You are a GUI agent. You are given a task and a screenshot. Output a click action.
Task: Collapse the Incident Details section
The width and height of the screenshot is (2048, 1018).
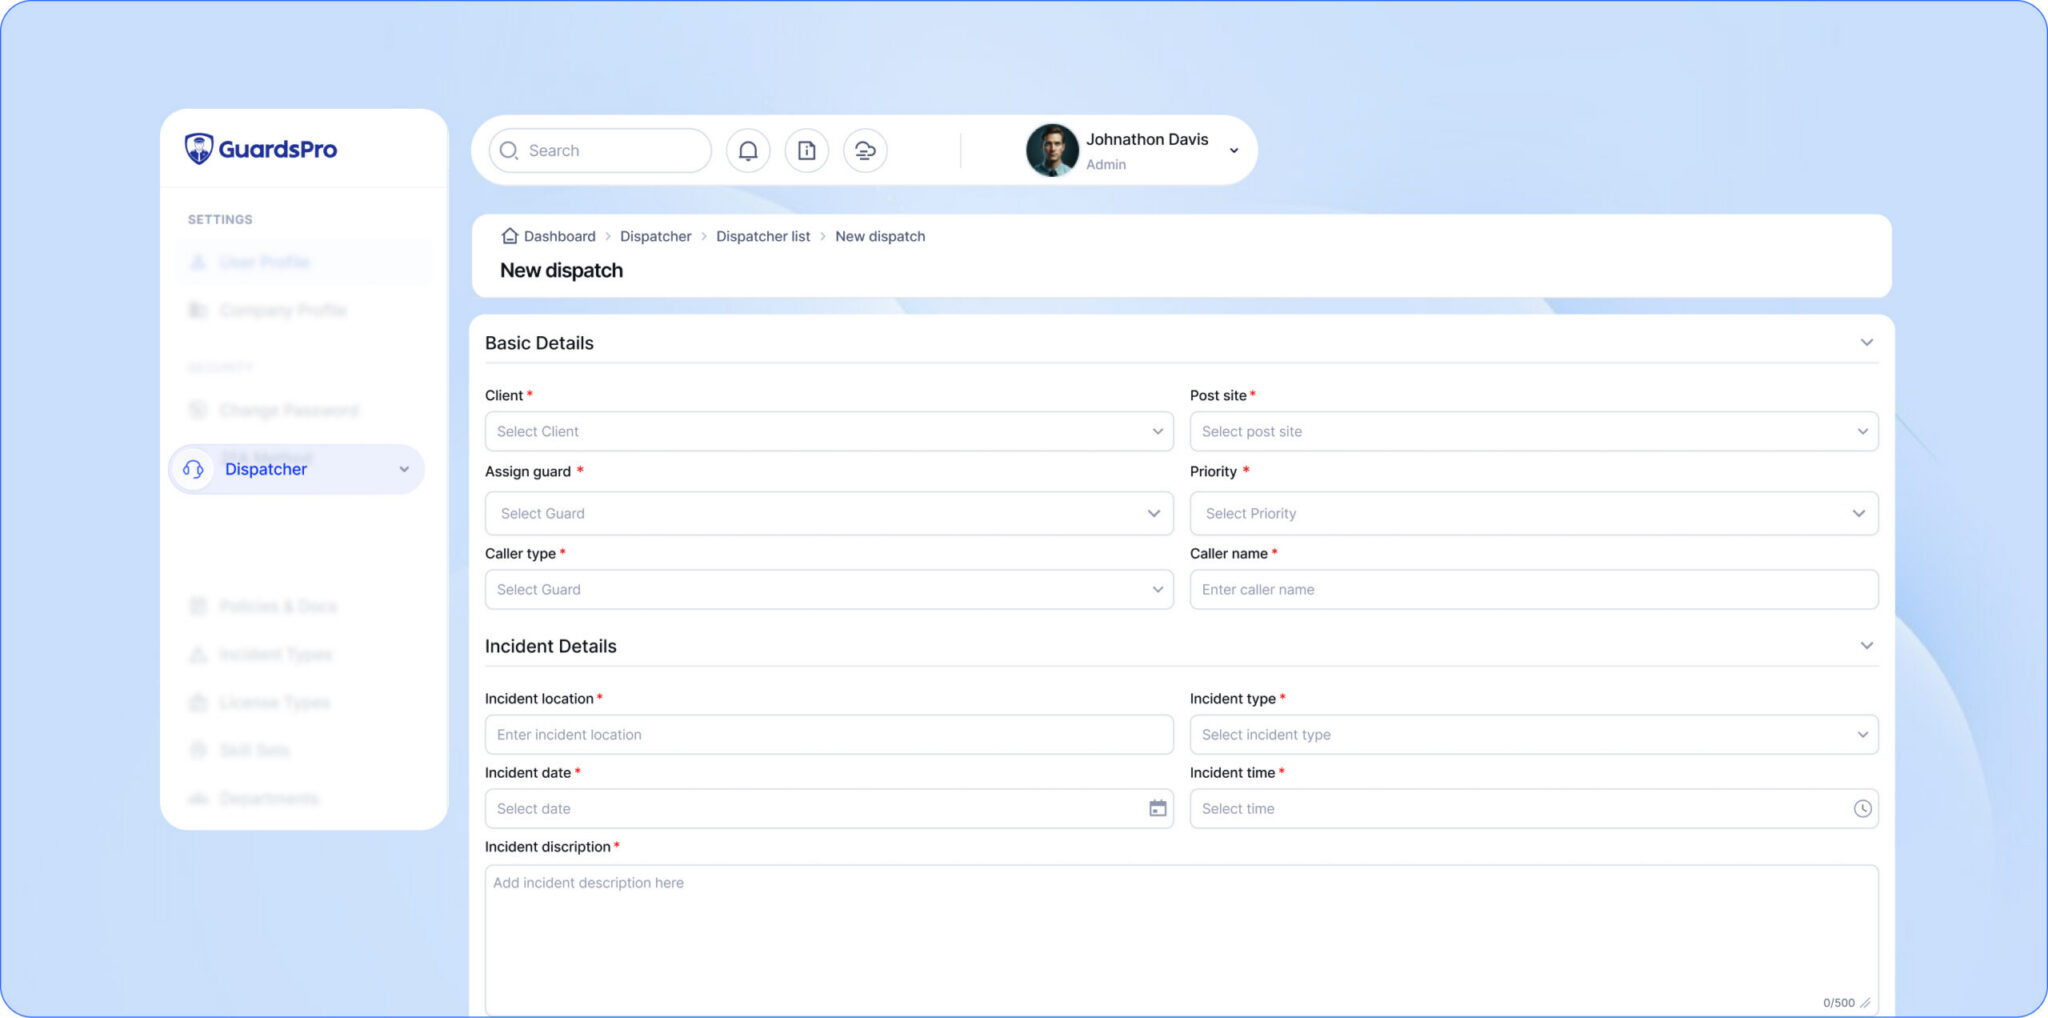pyautogui.click(x=1866, y=646)
